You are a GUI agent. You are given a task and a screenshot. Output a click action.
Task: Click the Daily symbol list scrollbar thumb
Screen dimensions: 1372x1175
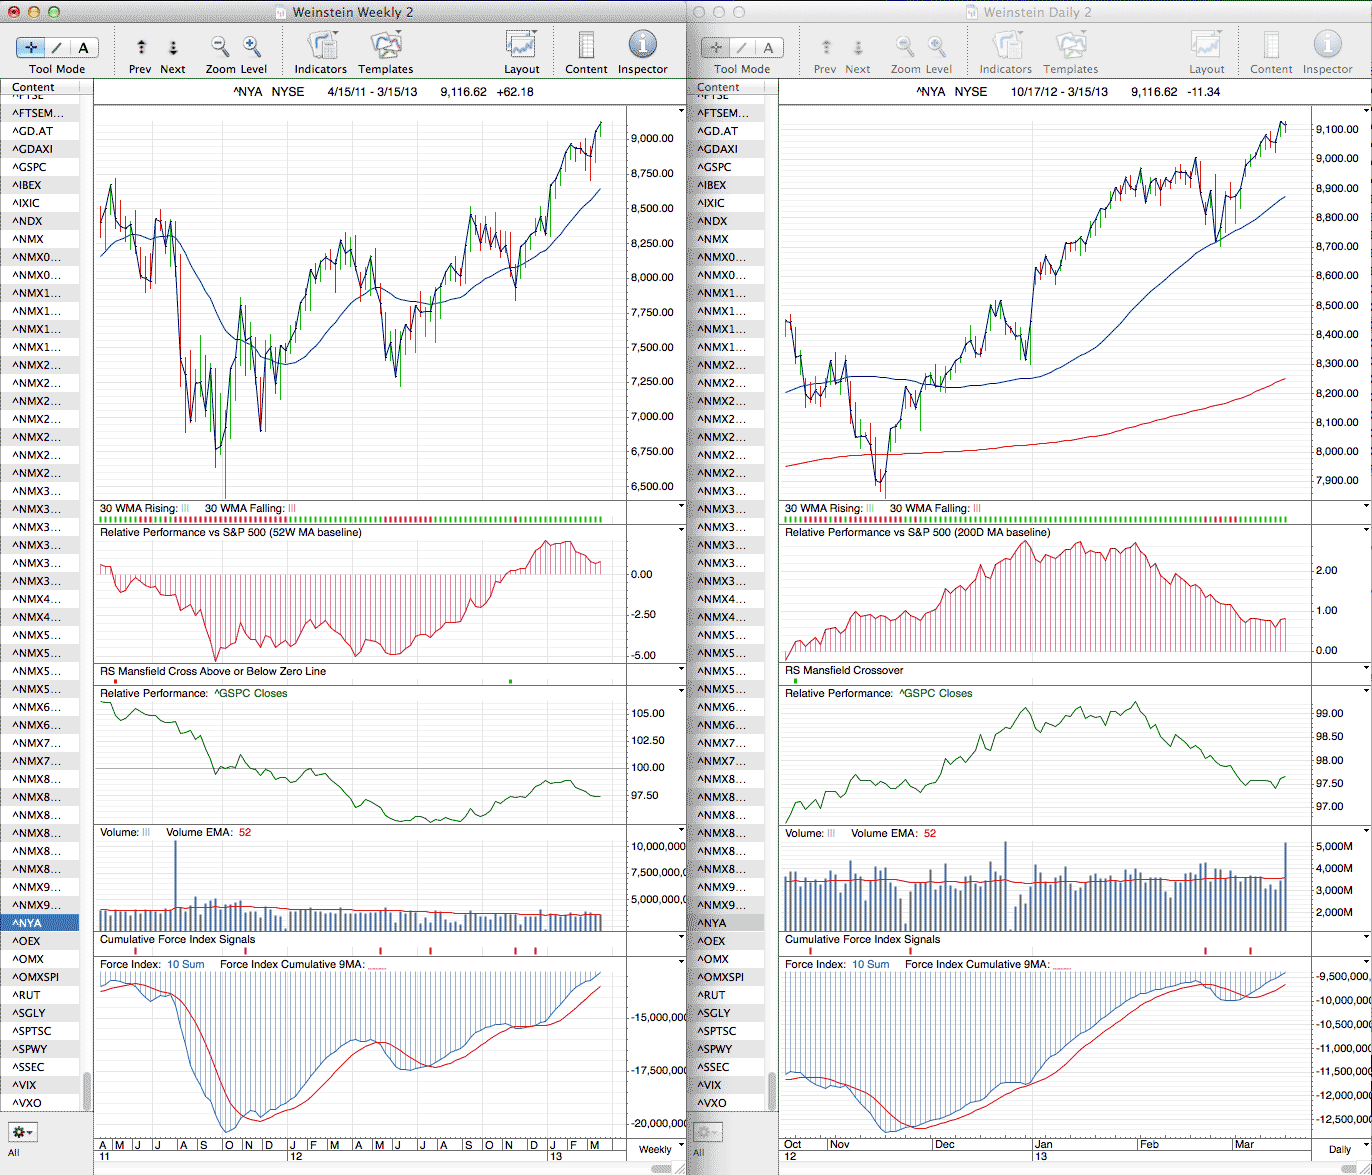771,1091
